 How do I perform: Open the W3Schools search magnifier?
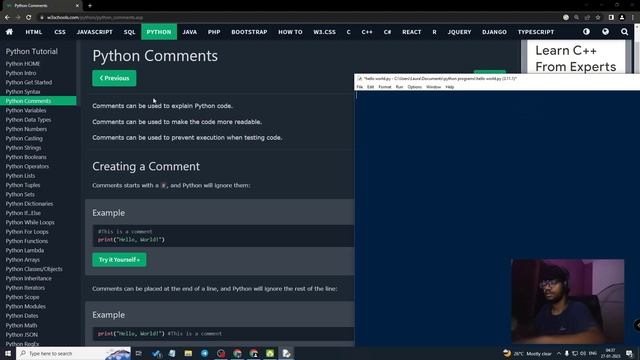pos(624,31)
